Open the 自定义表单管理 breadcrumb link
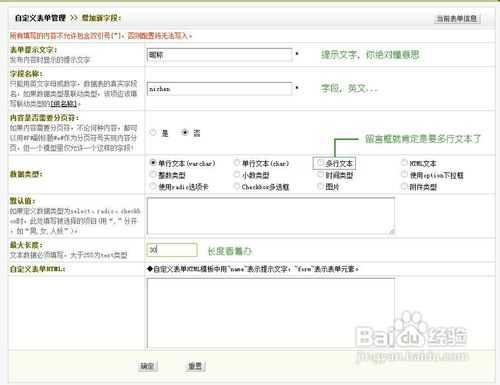 tap(40, 18)
